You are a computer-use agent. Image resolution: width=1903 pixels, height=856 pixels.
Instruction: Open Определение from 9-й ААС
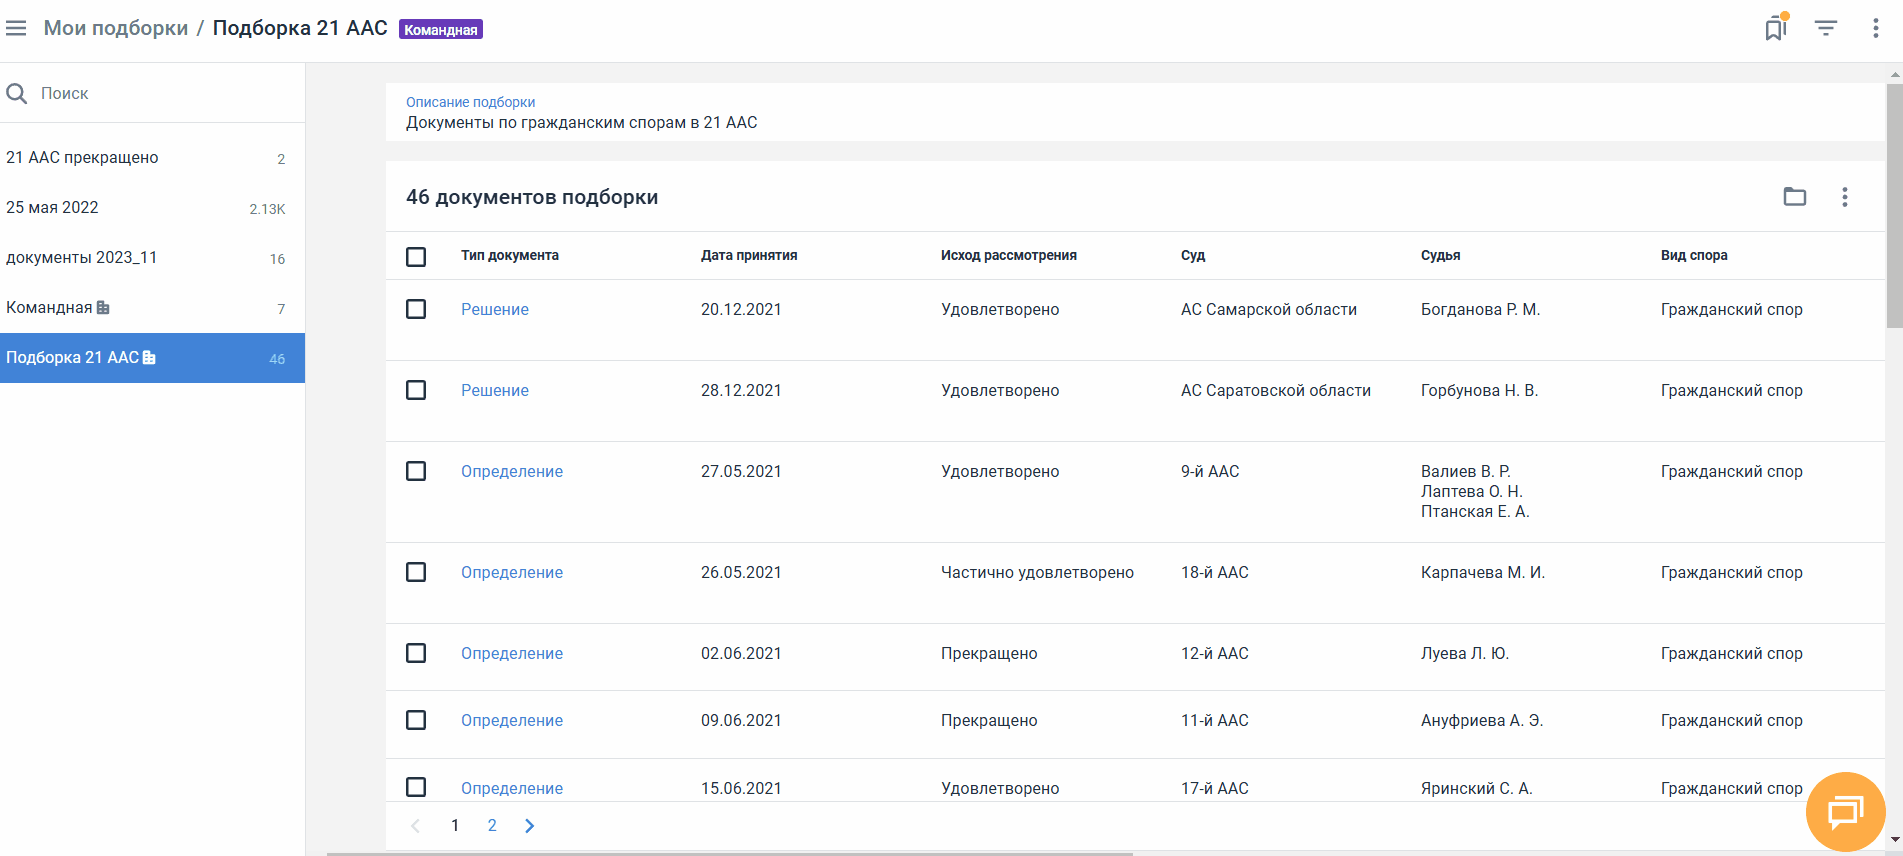(x=512, y=472)
